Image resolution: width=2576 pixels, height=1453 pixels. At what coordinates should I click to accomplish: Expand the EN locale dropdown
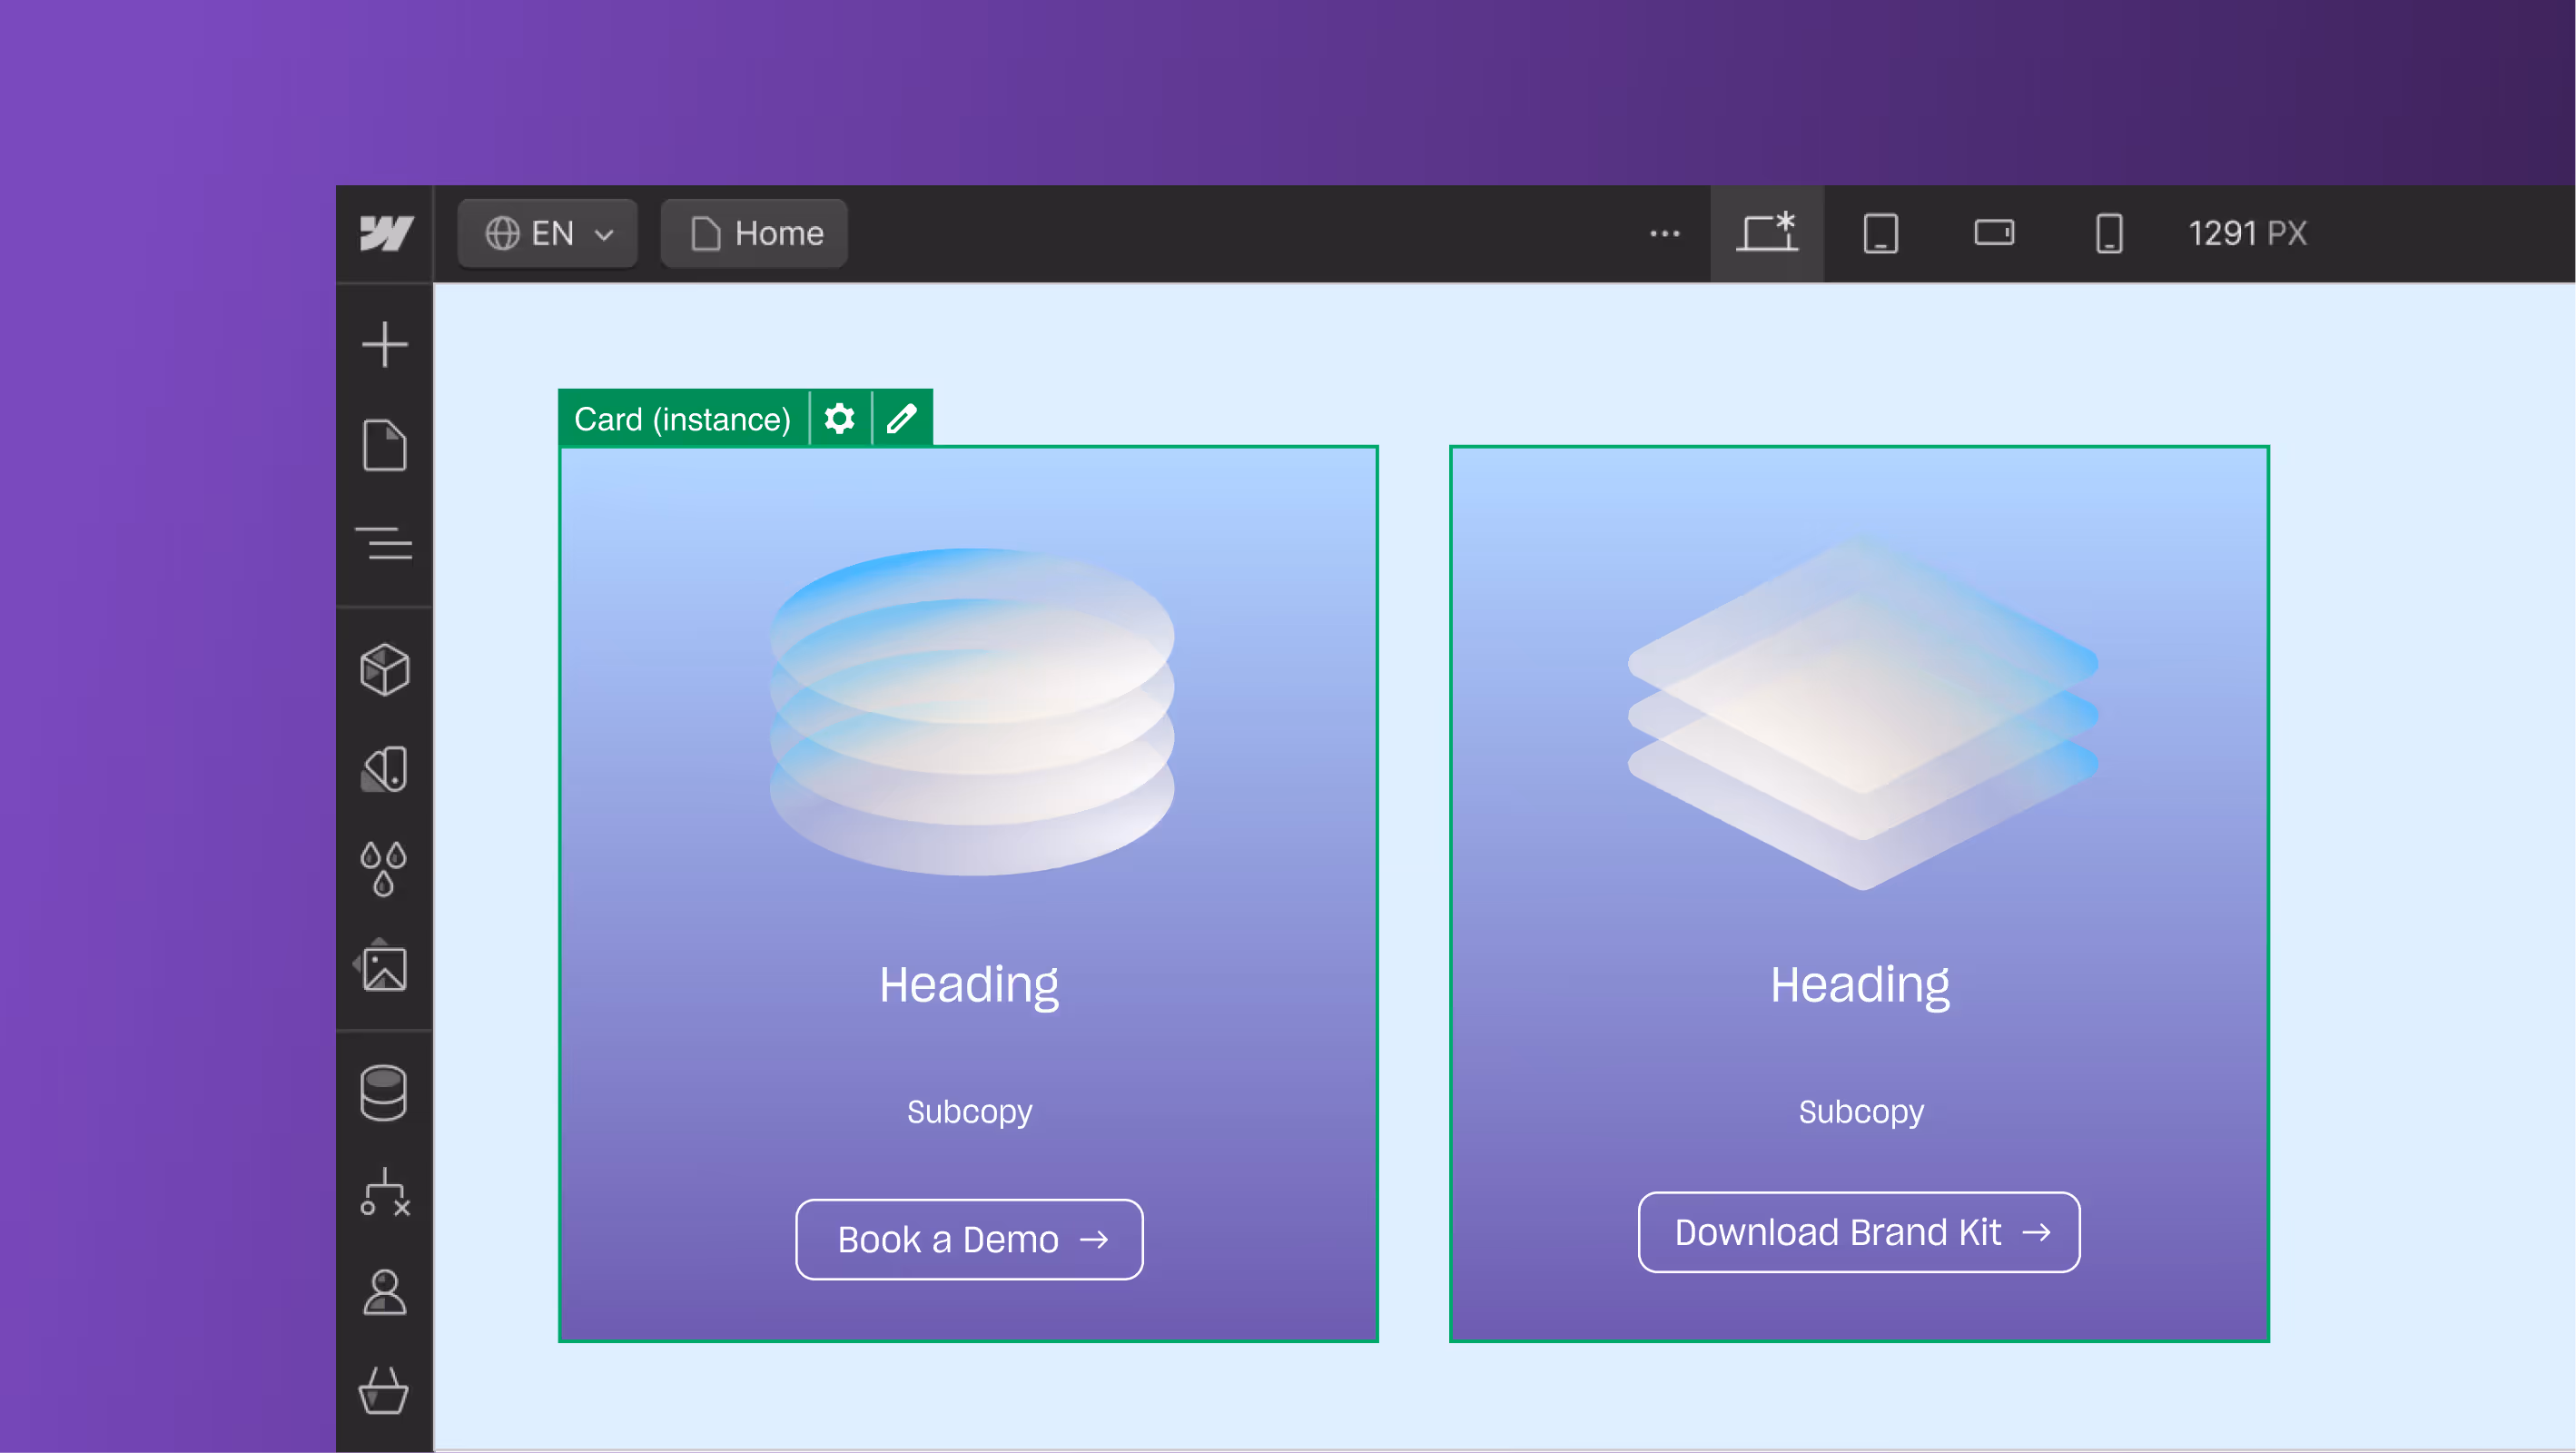pos(548,233)
